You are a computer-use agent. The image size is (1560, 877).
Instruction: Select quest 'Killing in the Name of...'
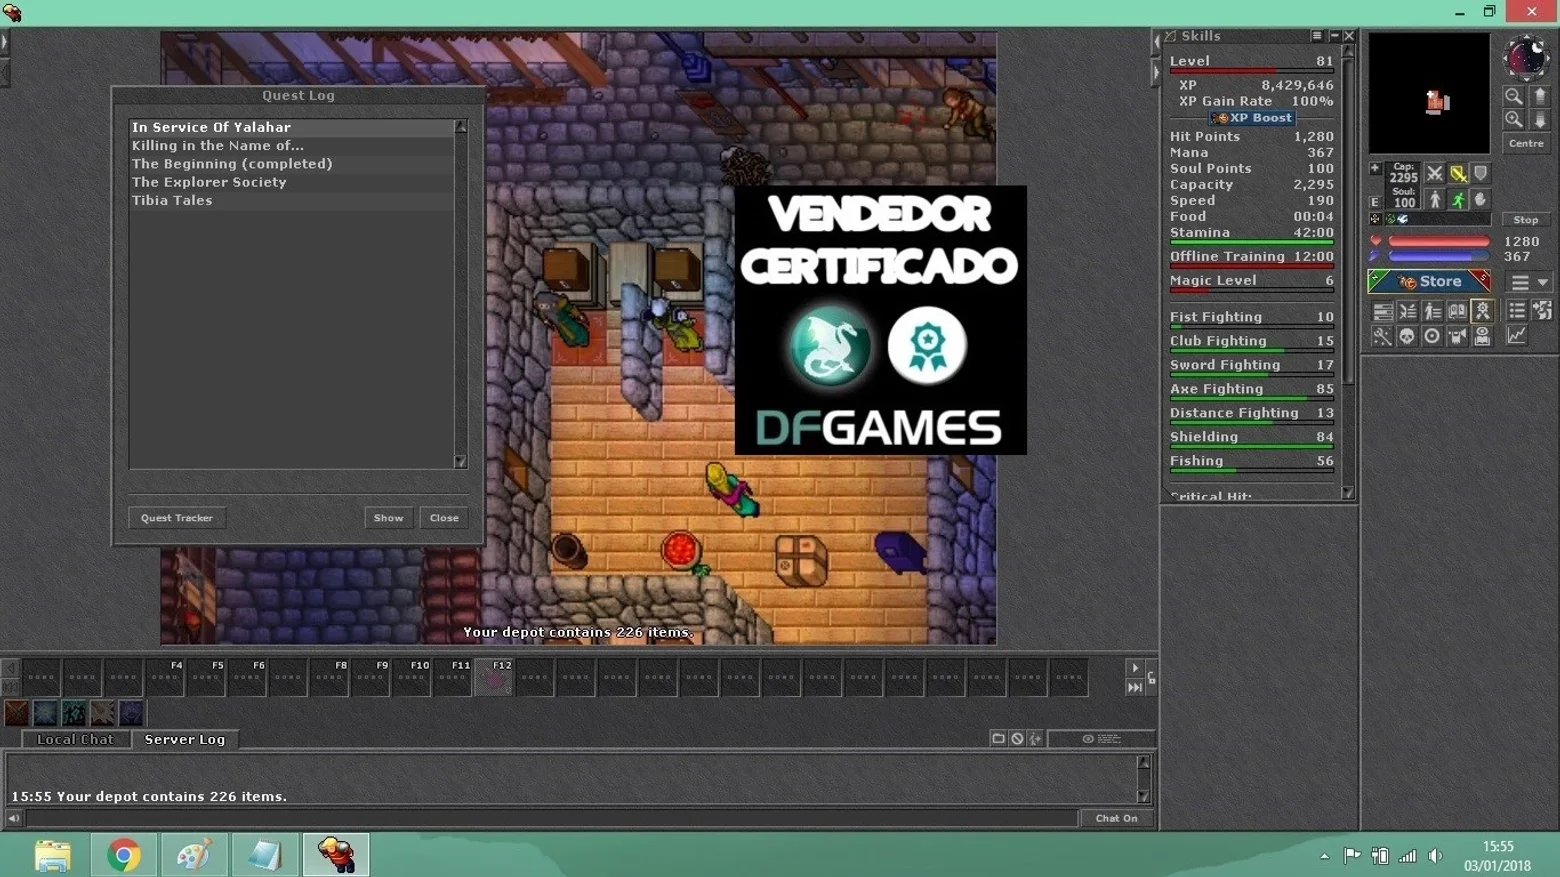[x=292, y=146]
